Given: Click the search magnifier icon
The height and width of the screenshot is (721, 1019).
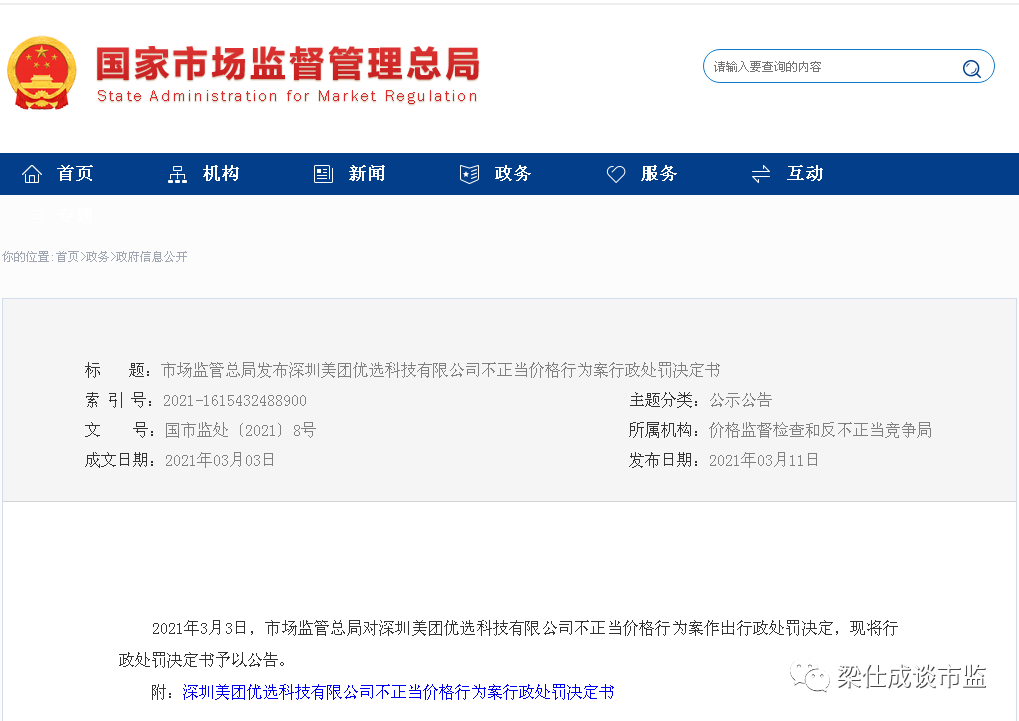Looking at the screenshot, I should pos(971,68).
